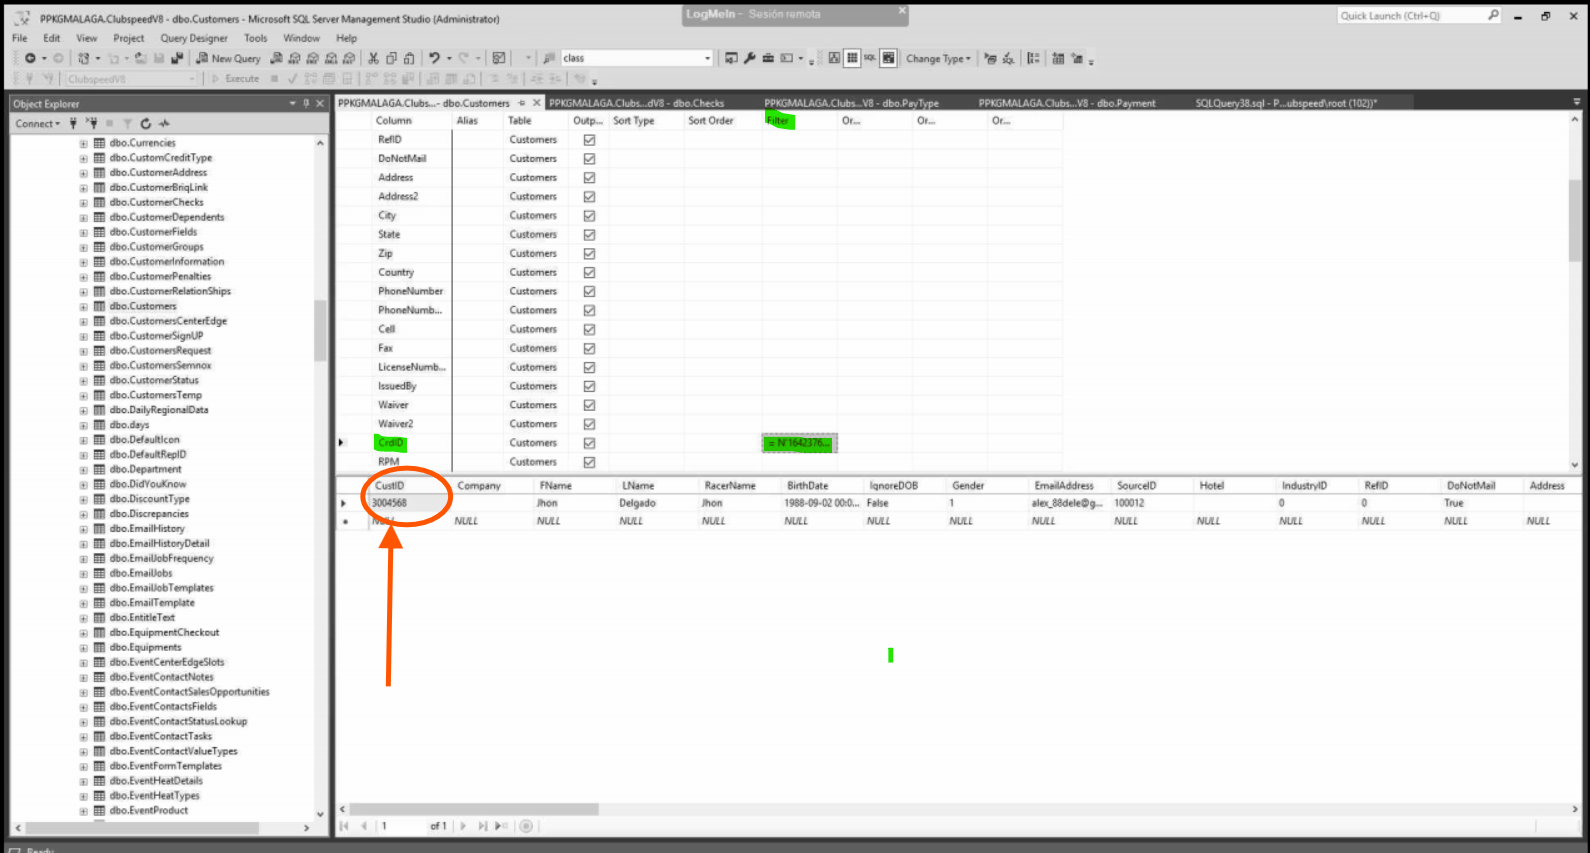Uncheck Output checkbox for City column
Screen dimensions: 1590x853
click(x=589, y=216)
